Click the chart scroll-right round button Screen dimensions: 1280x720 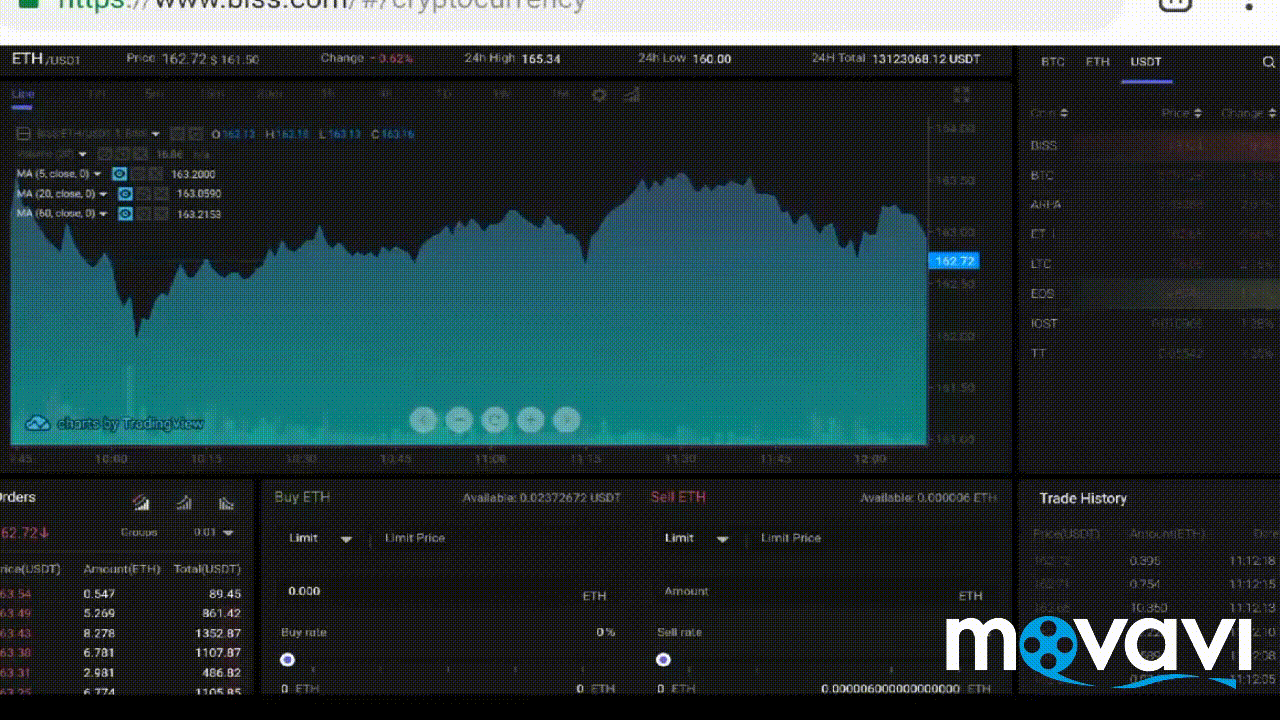(x=567, y=420)
